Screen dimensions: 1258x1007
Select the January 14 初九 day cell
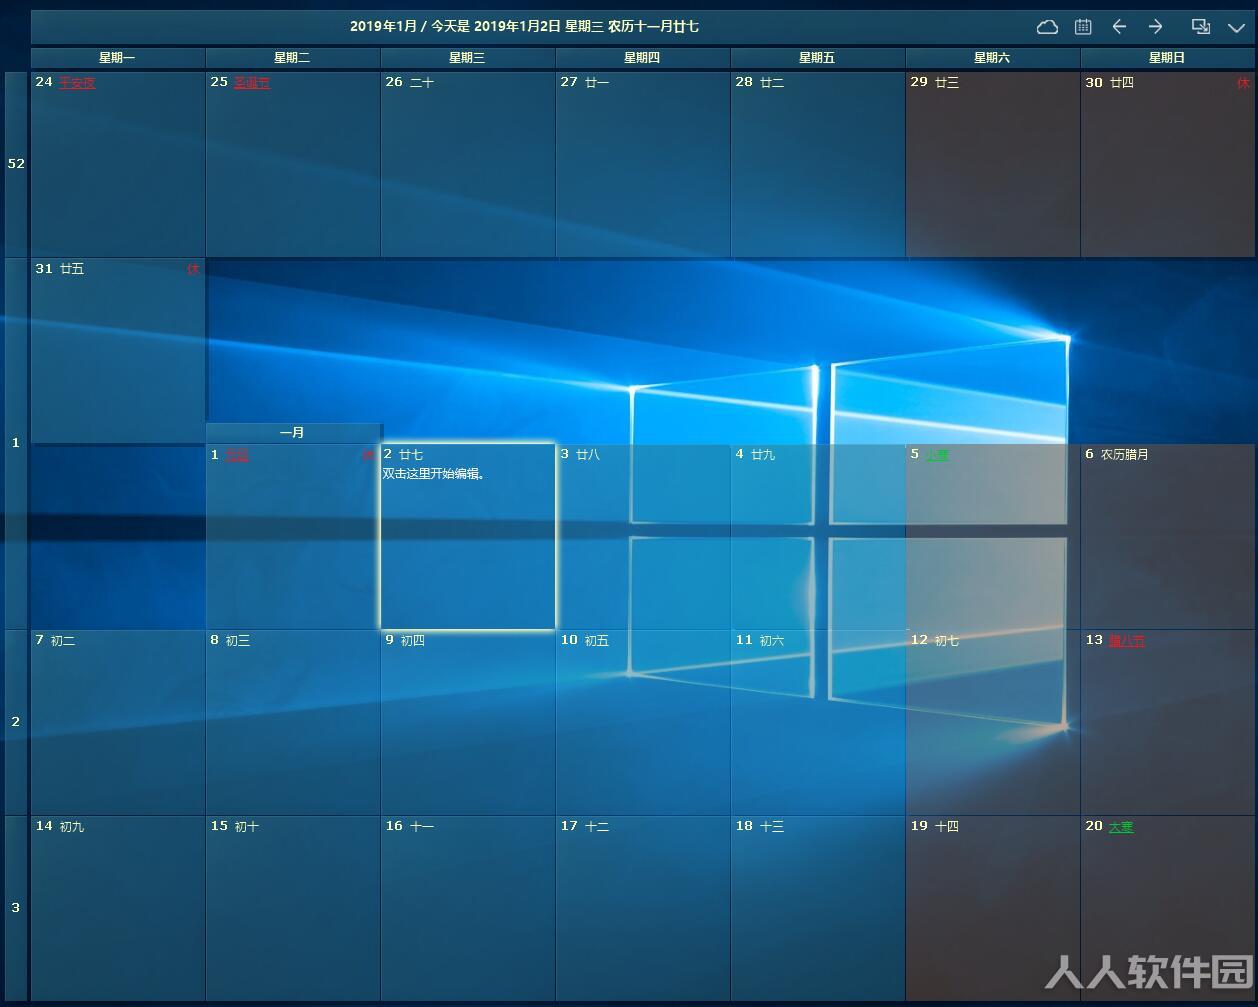(118, 908)
